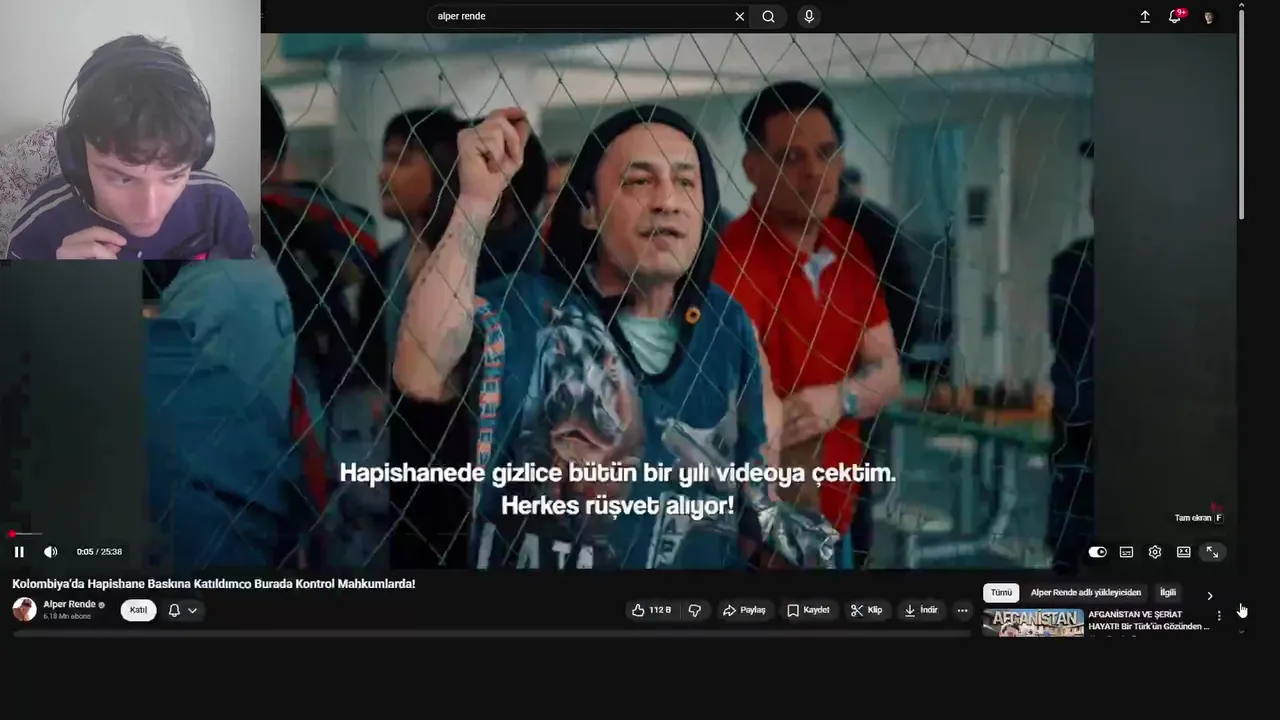Open the Alper Rende channel avatar
The width and height of the screenshot is (1280, 720).
click(24, 609)
